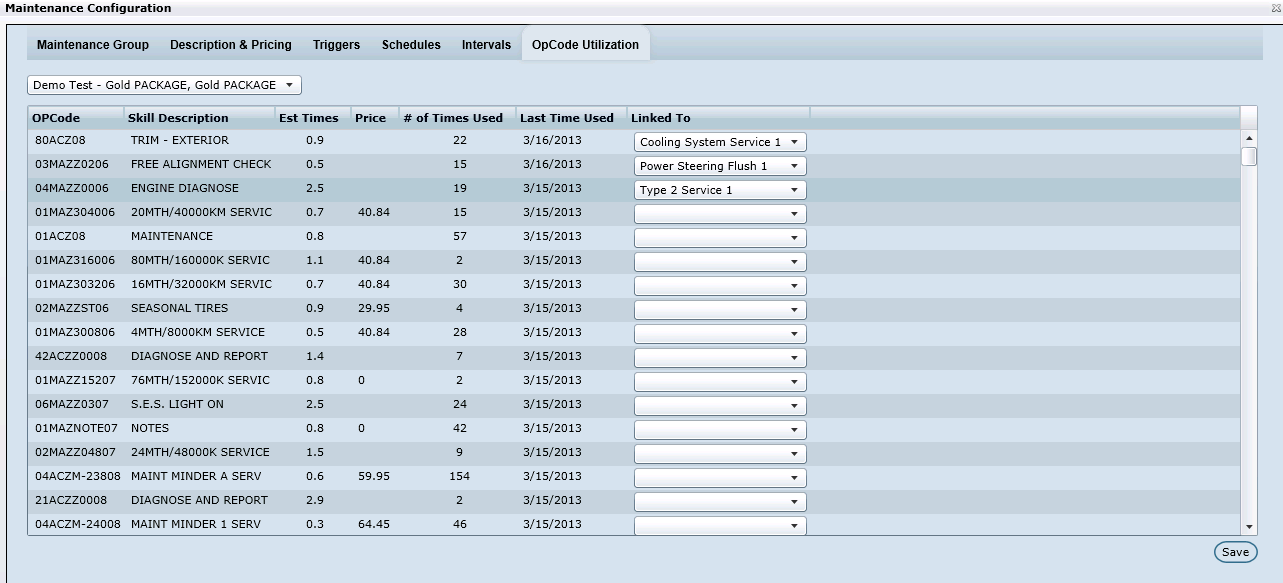Screen dimensions: 1283x583
Task: Close the Maintenance Configuration dialog
Action: 1275,8
